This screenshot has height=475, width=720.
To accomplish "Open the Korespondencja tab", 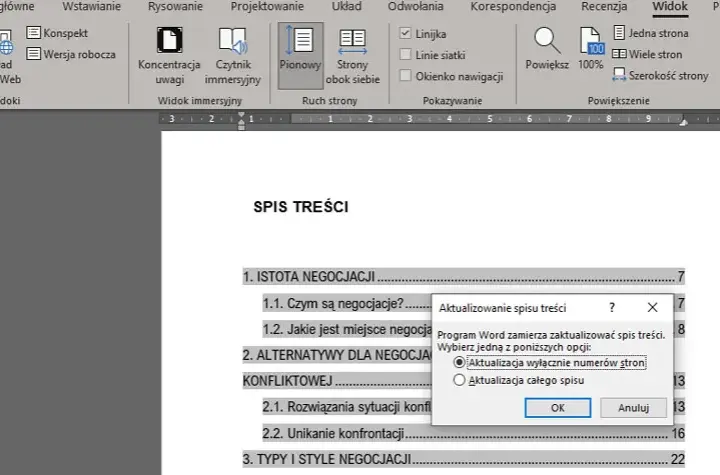I will 513,6.
